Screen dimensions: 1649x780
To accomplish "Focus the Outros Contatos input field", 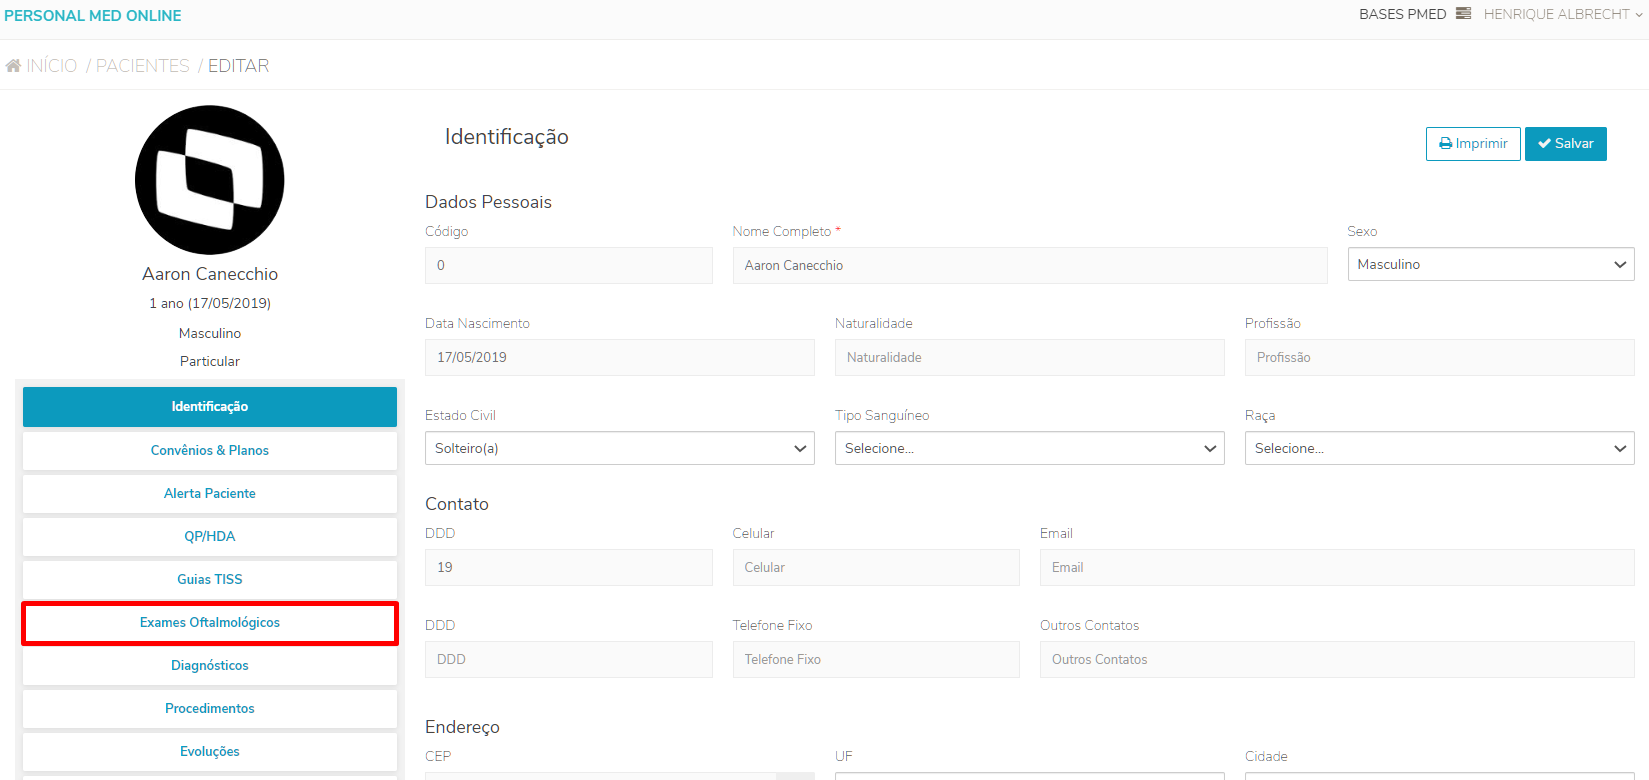I will click(1337, 660).
